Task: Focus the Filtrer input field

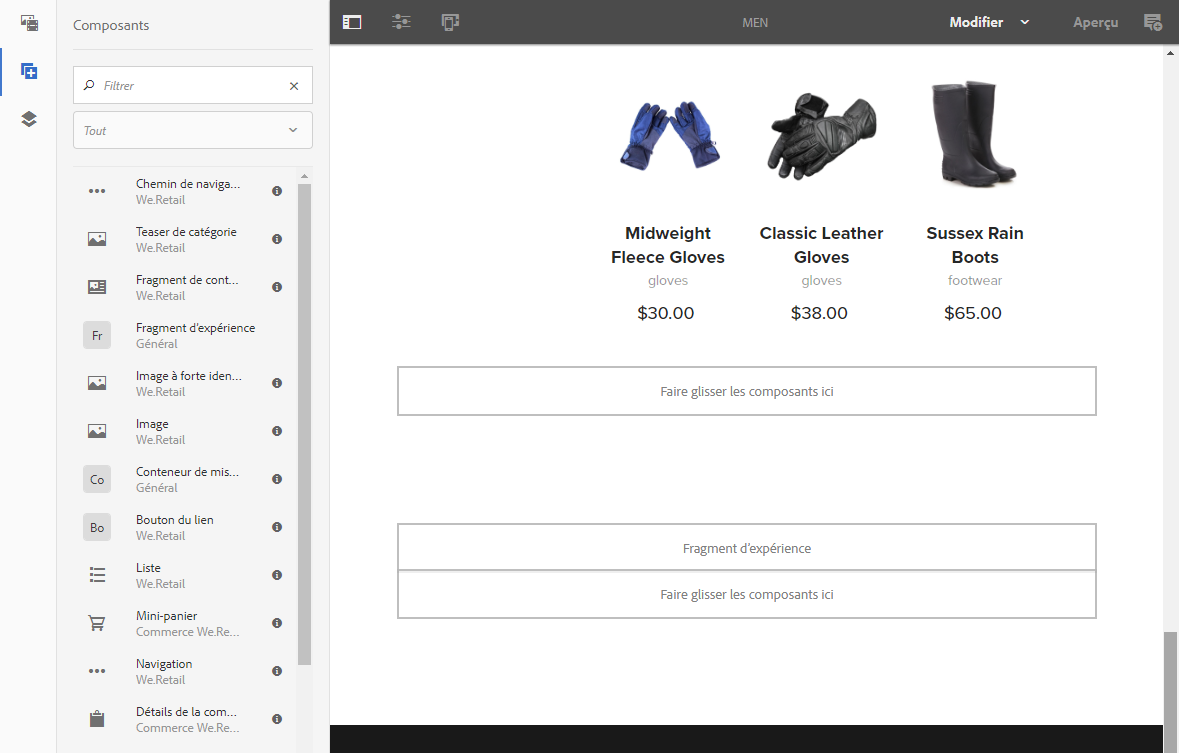Action: point(193,86)
